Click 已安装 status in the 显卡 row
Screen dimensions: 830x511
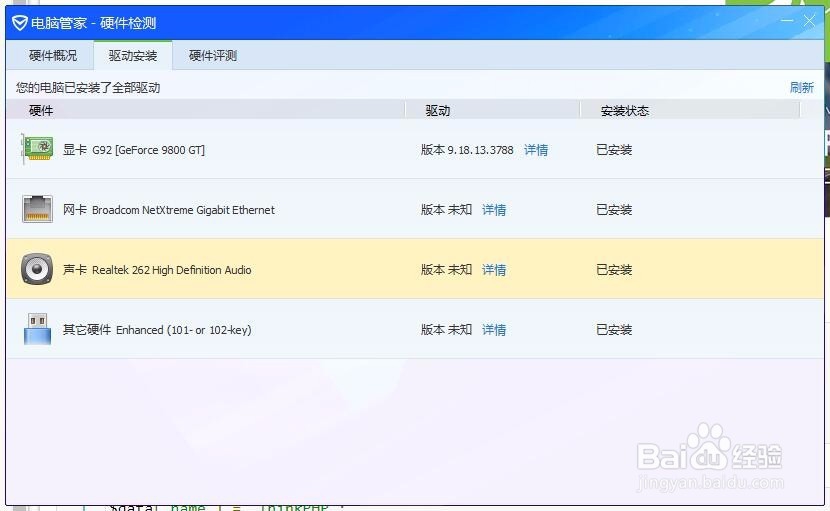tap(614, 150)
